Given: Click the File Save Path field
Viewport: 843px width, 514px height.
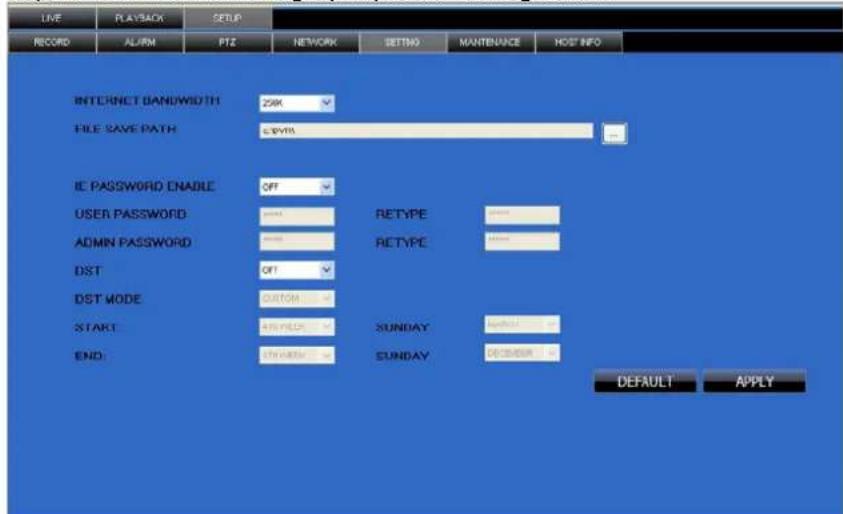Looking at the screenshot, I should click(426, 131).
